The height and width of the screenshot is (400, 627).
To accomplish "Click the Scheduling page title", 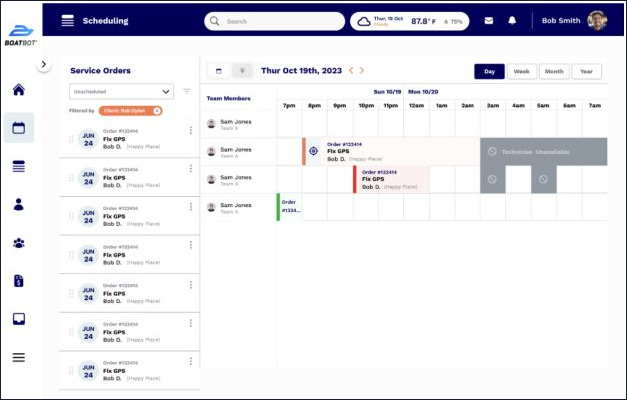I will click(106, 21).
